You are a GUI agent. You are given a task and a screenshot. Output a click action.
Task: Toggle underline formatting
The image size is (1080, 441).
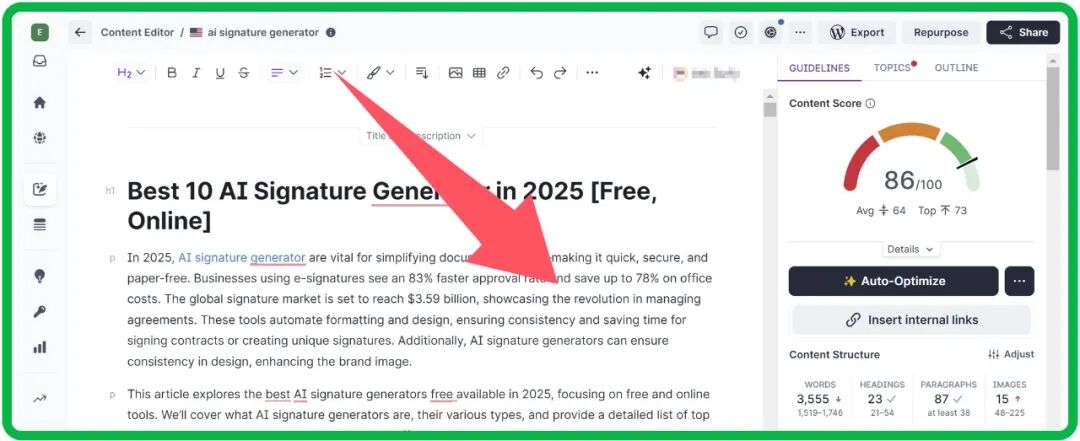point(220,73)
